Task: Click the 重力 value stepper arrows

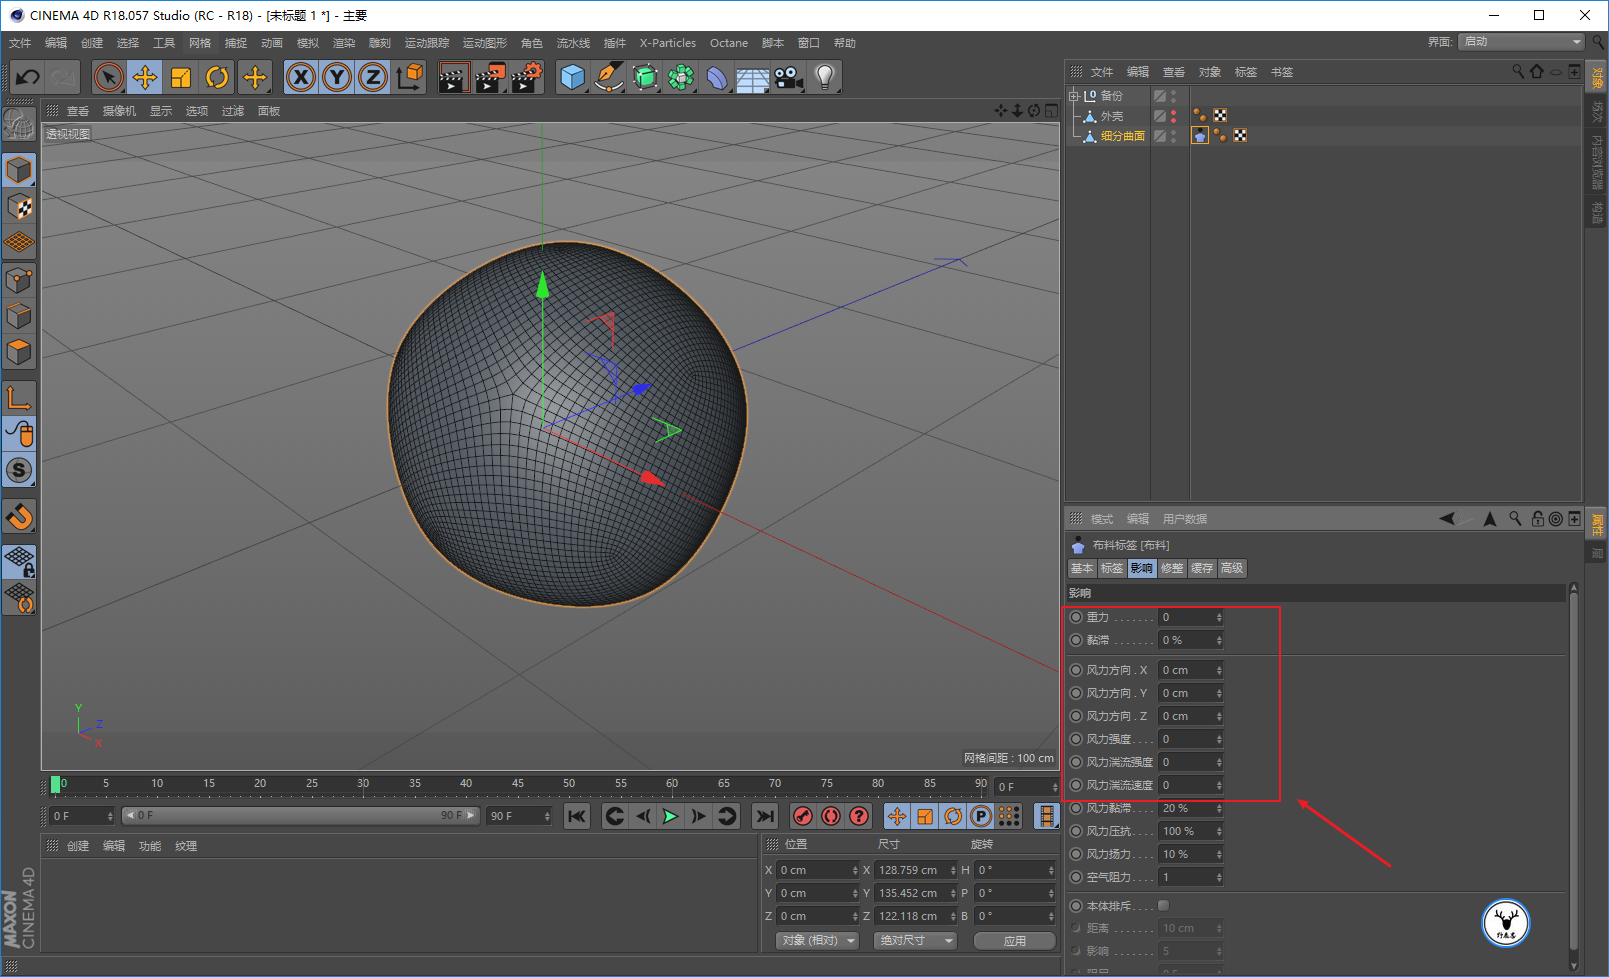Action: pos(1219,617)
